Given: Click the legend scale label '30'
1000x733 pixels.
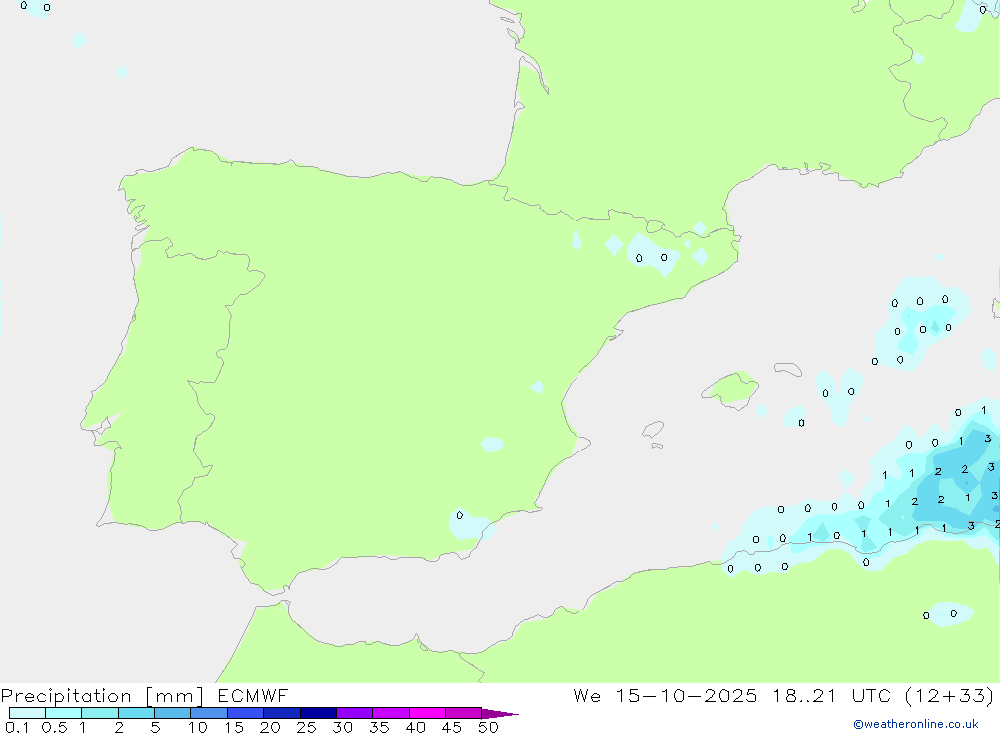Looking at the screenshot, I should 342,727.
